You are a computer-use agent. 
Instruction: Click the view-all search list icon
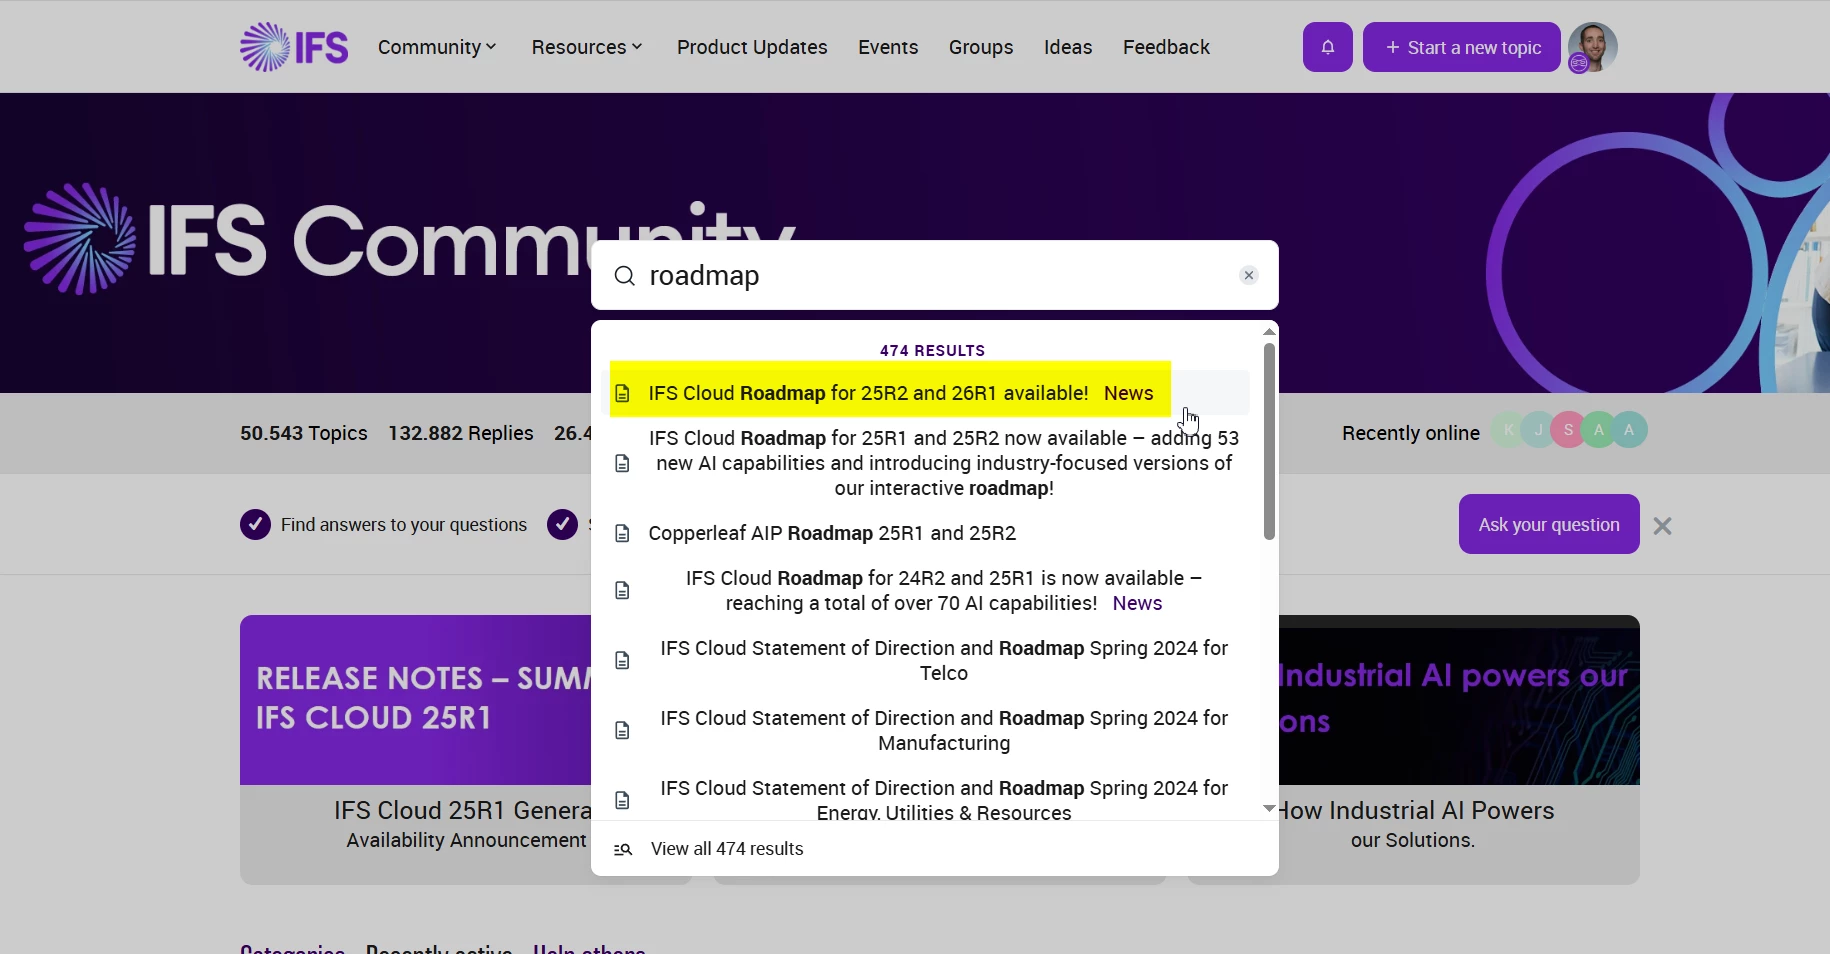pos(623,850)
